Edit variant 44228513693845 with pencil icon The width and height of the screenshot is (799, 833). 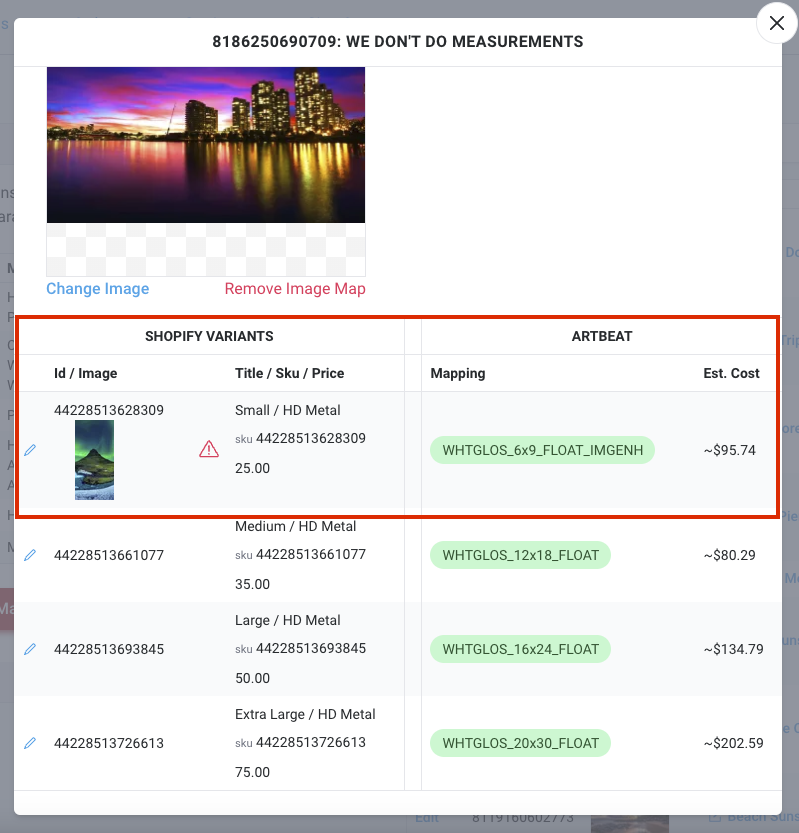[x=30, y=649]
